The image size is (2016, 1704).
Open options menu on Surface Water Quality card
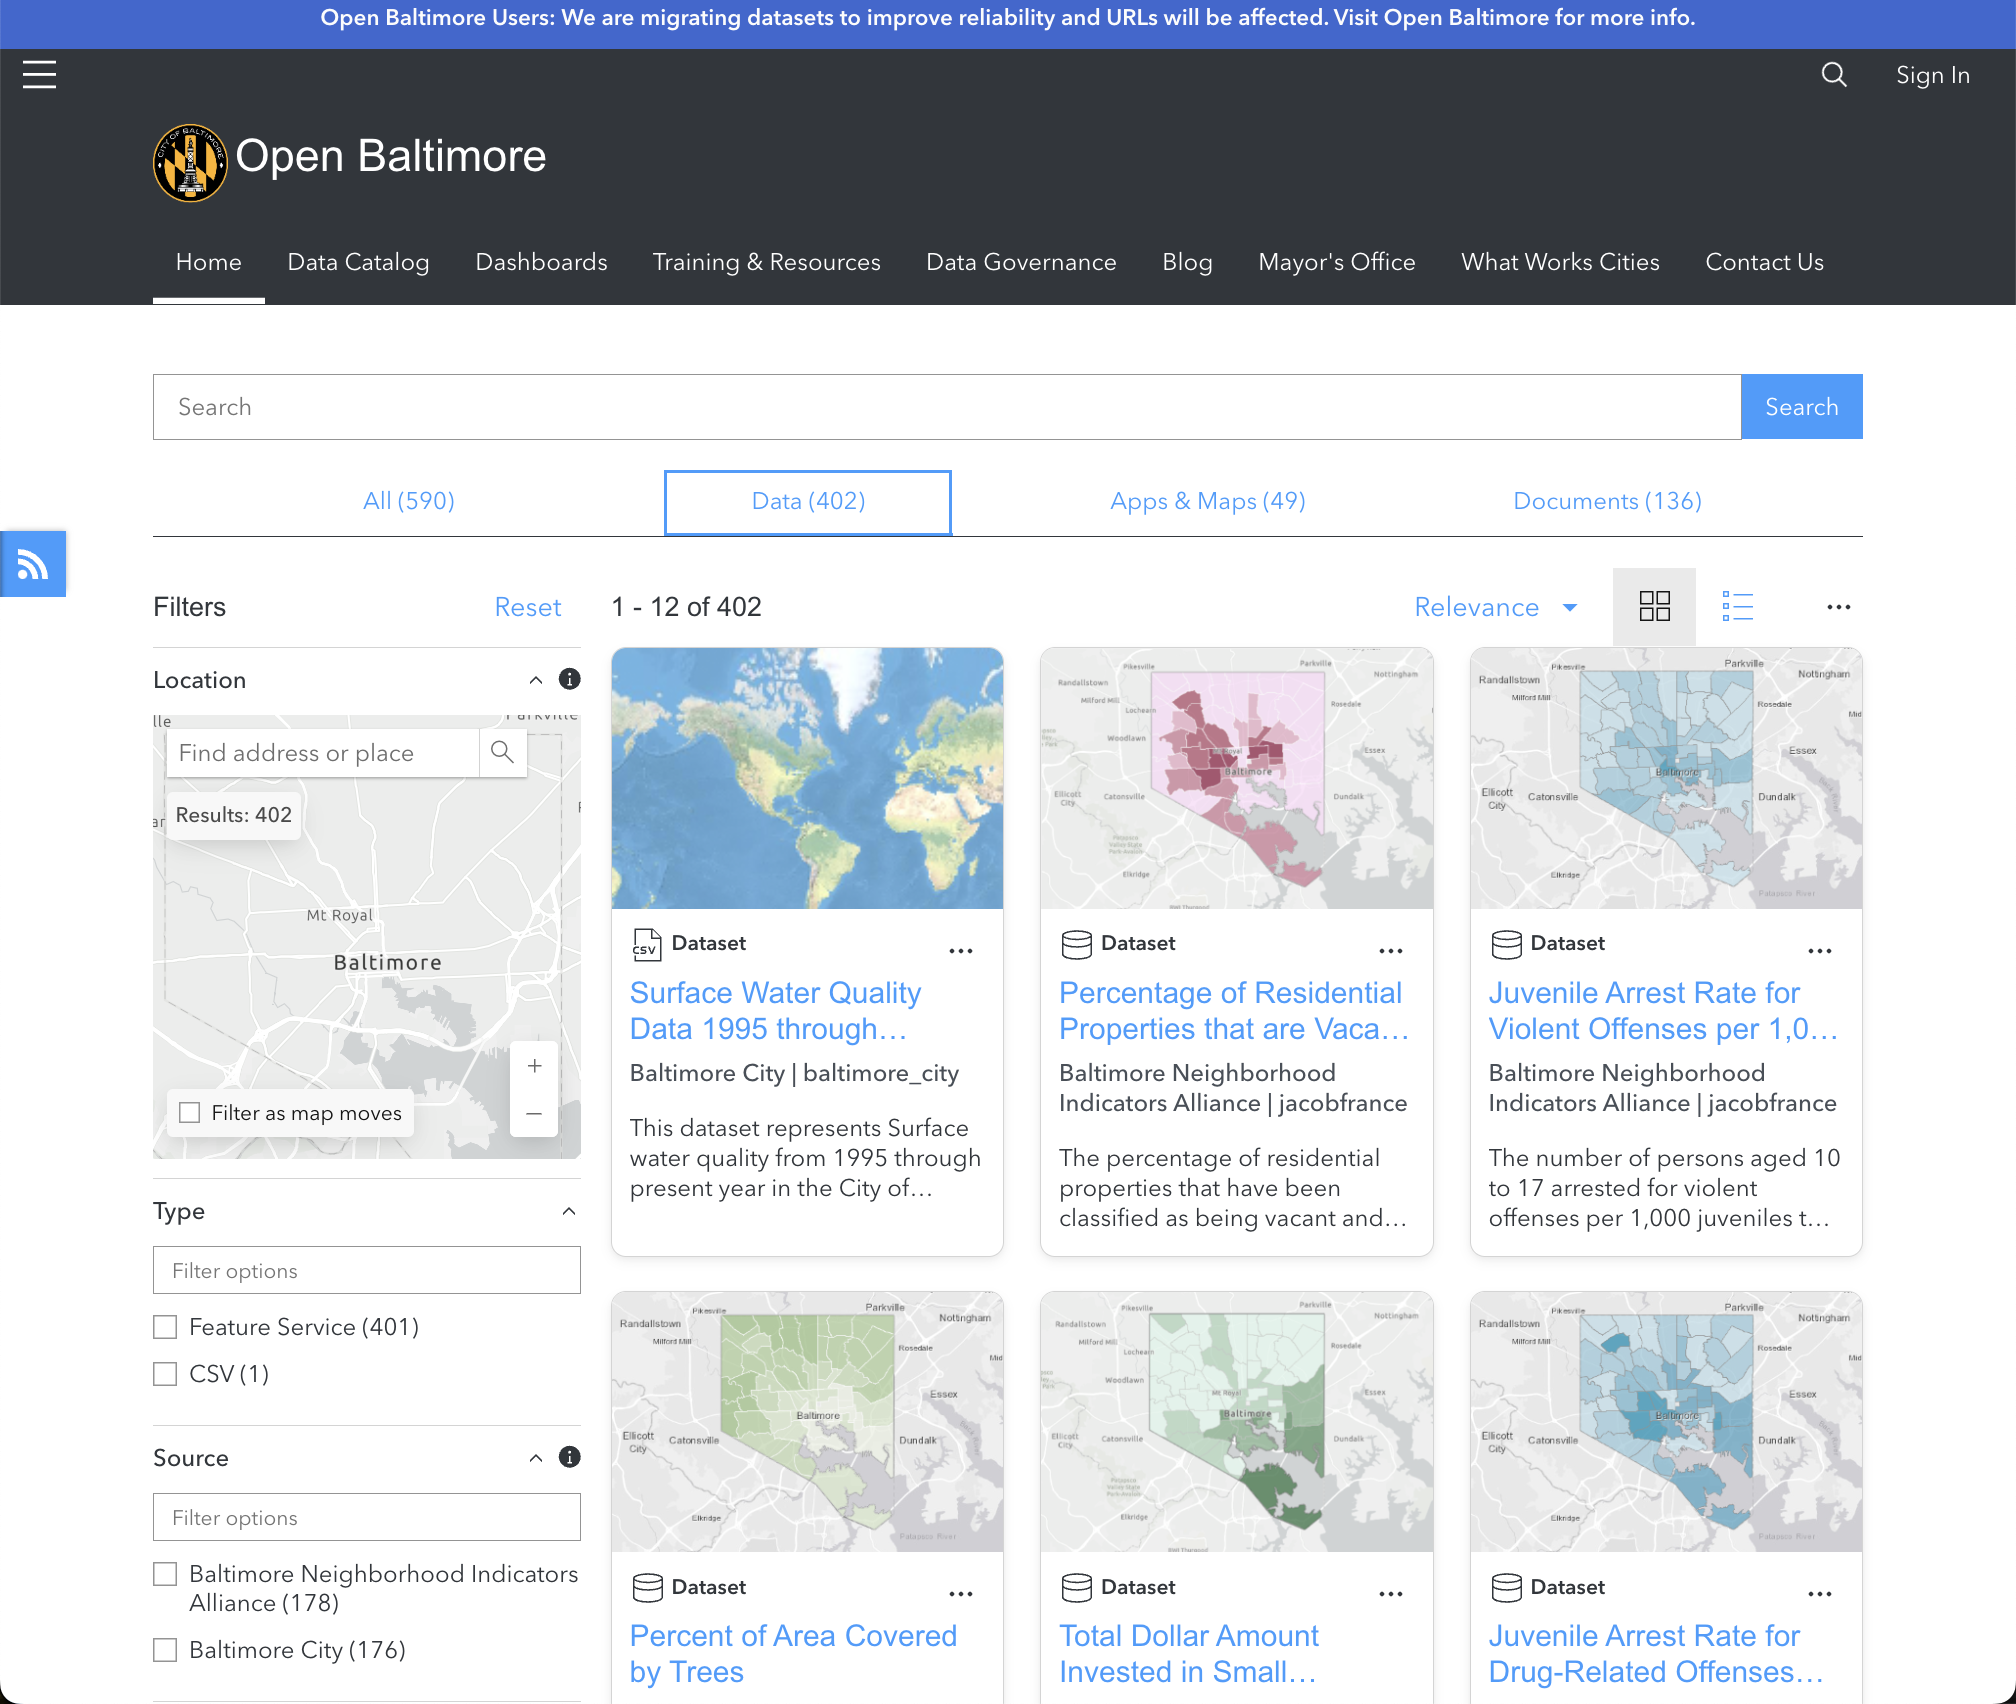[961, 950]
